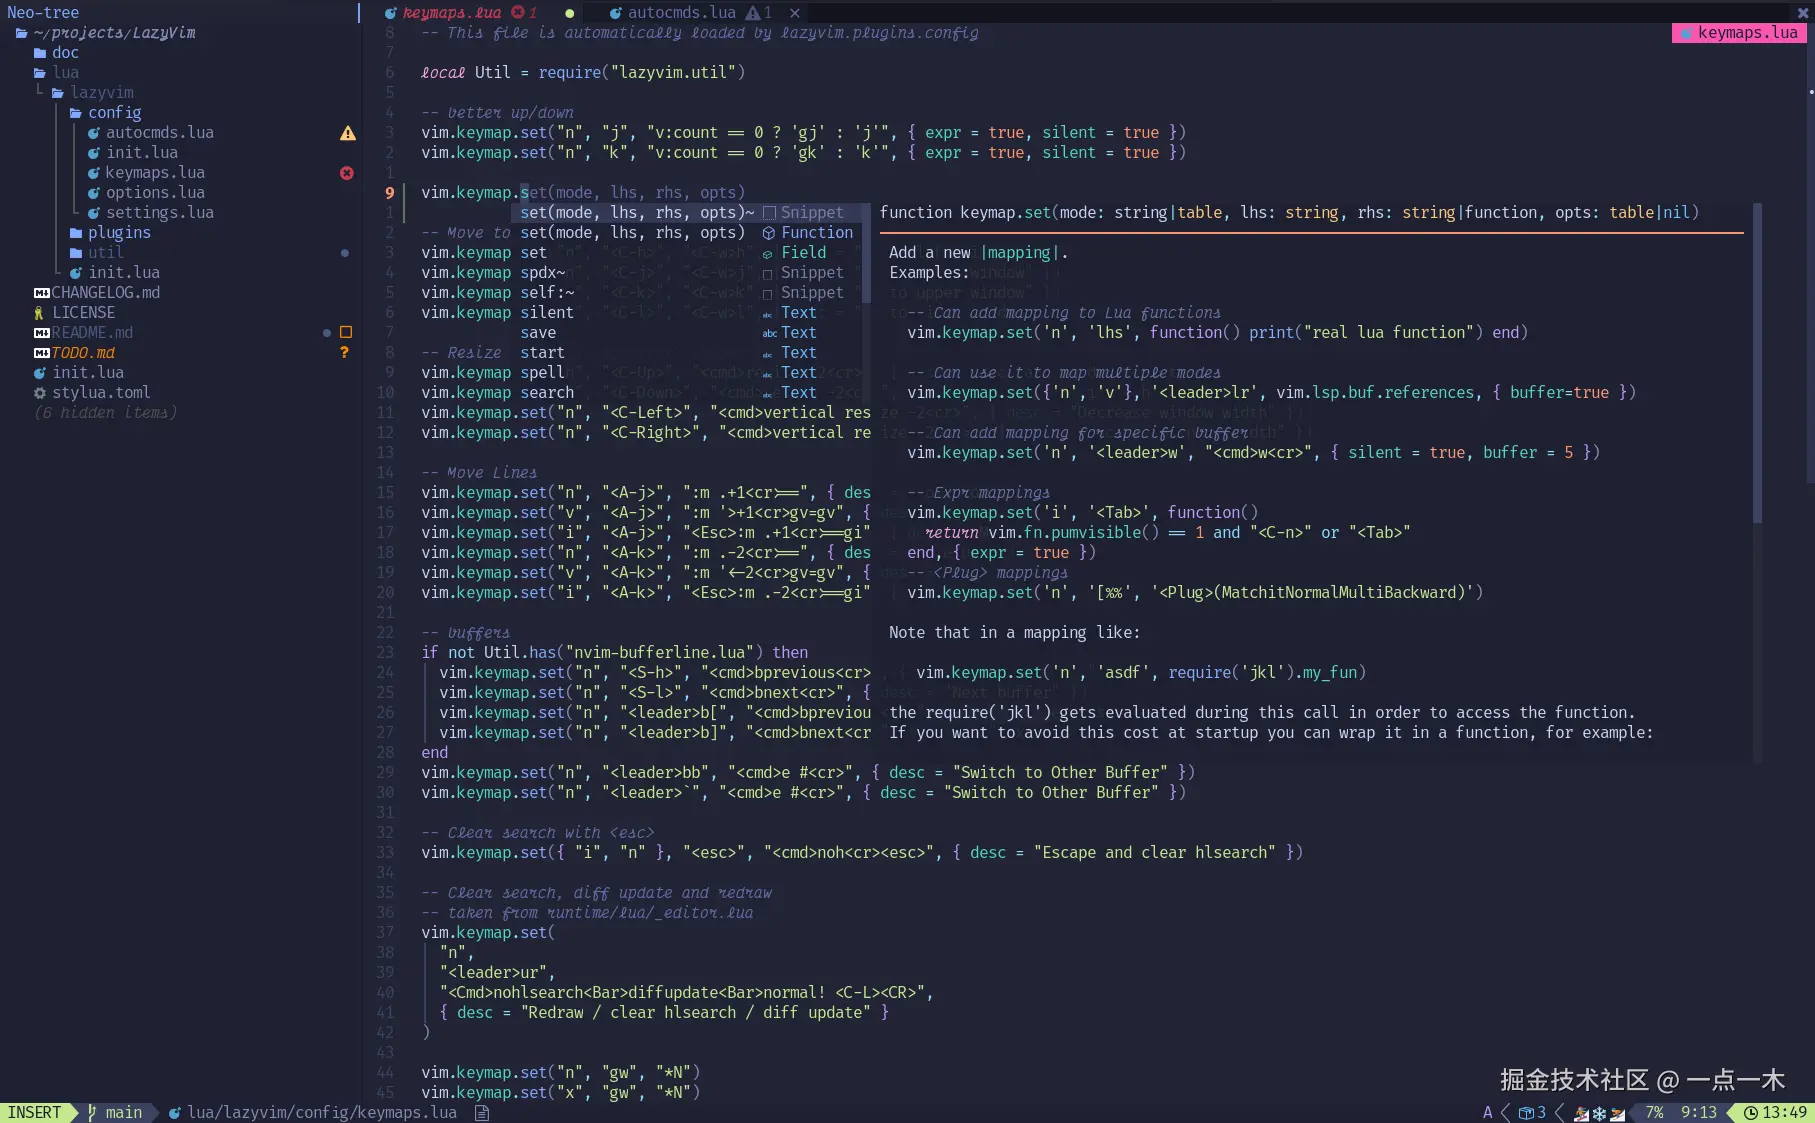
Task: Toggle the modified dot indicator on README.md
Action: 325,332
